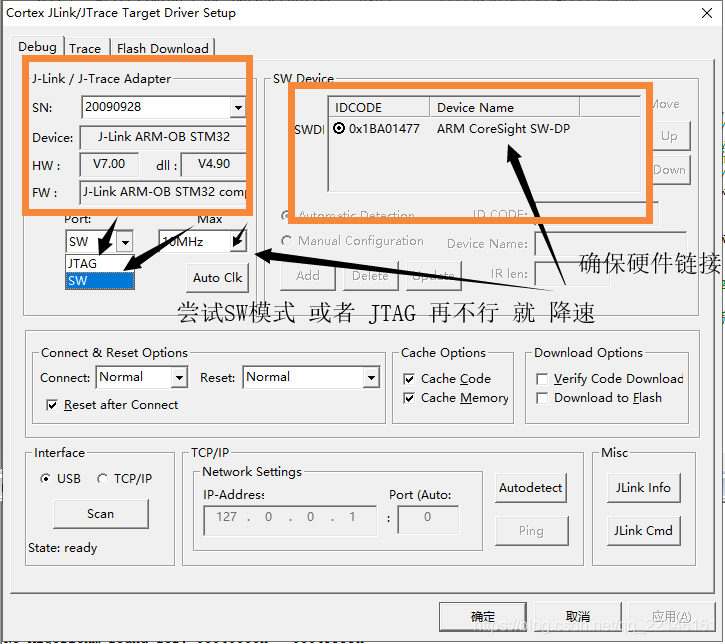Viewport: 725px width, 644px height.
Task: Enable Verify Code Download checkbox
Action: coord(541,379)
